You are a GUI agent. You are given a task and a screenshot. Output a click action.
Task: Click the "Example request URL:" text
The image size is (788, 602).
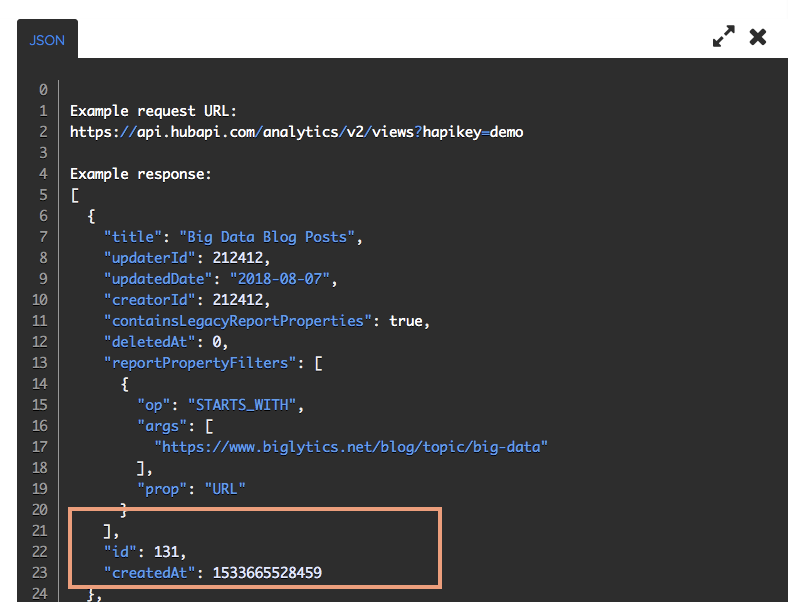pyautogui.click(x=153, y=111)
